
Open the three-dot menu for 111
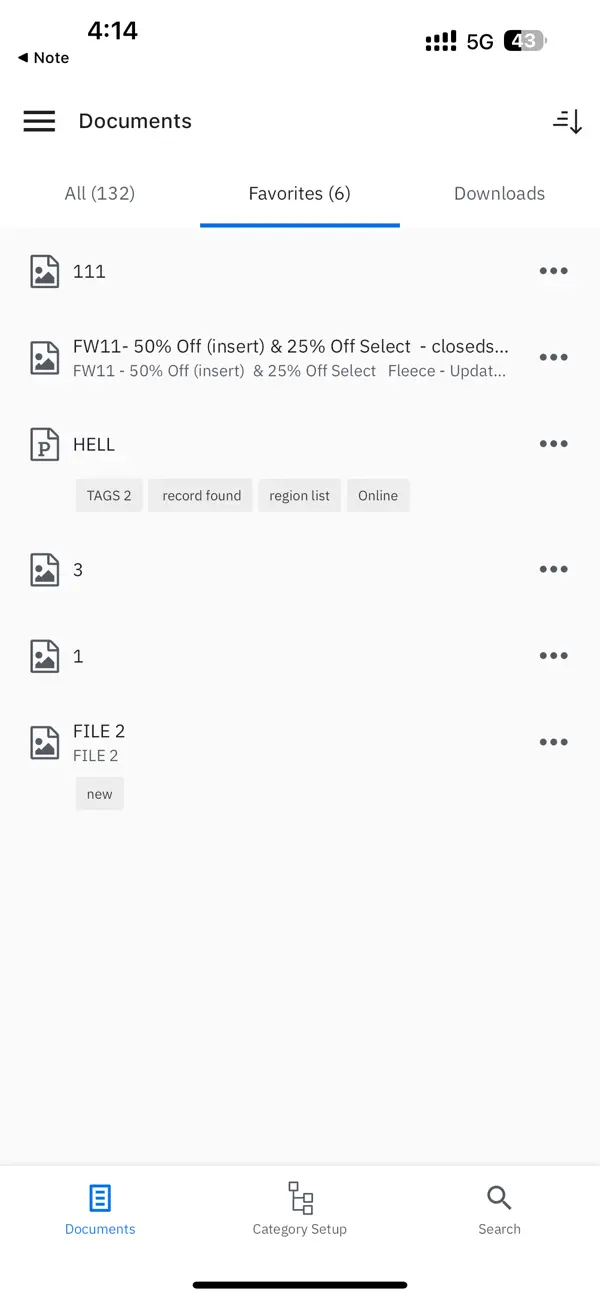pyautogui.click(x=553, y=270)
